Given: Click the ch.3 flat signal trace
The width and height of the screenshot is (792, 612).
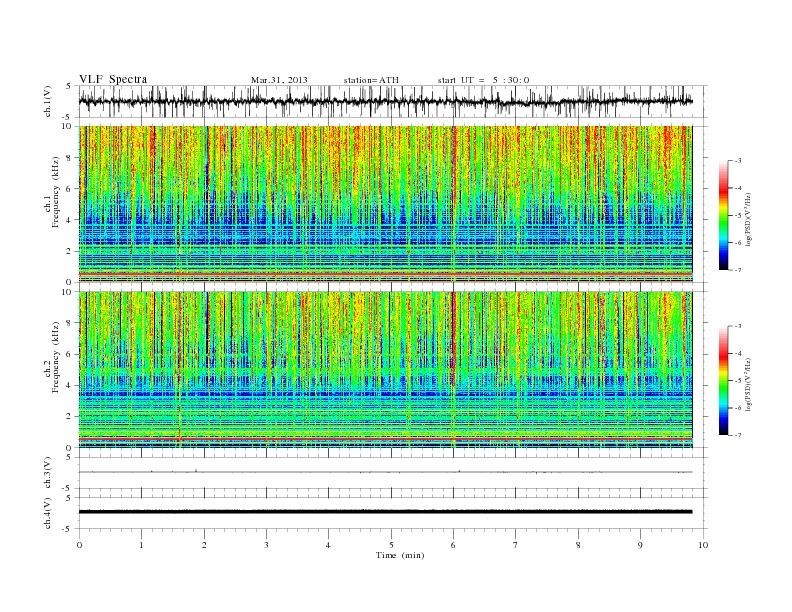Looking at the screenshot, I should [385, 472].
